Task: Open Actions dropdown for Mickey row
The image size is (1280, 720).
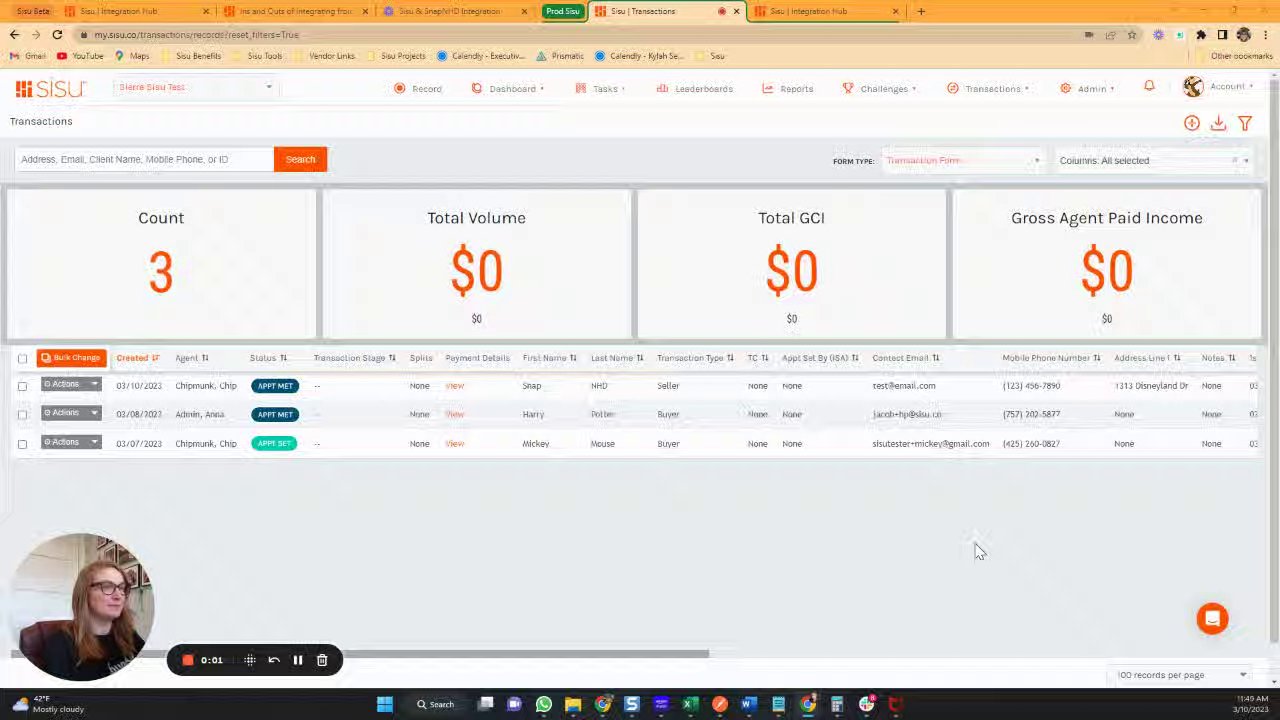Action: (70, 442)
